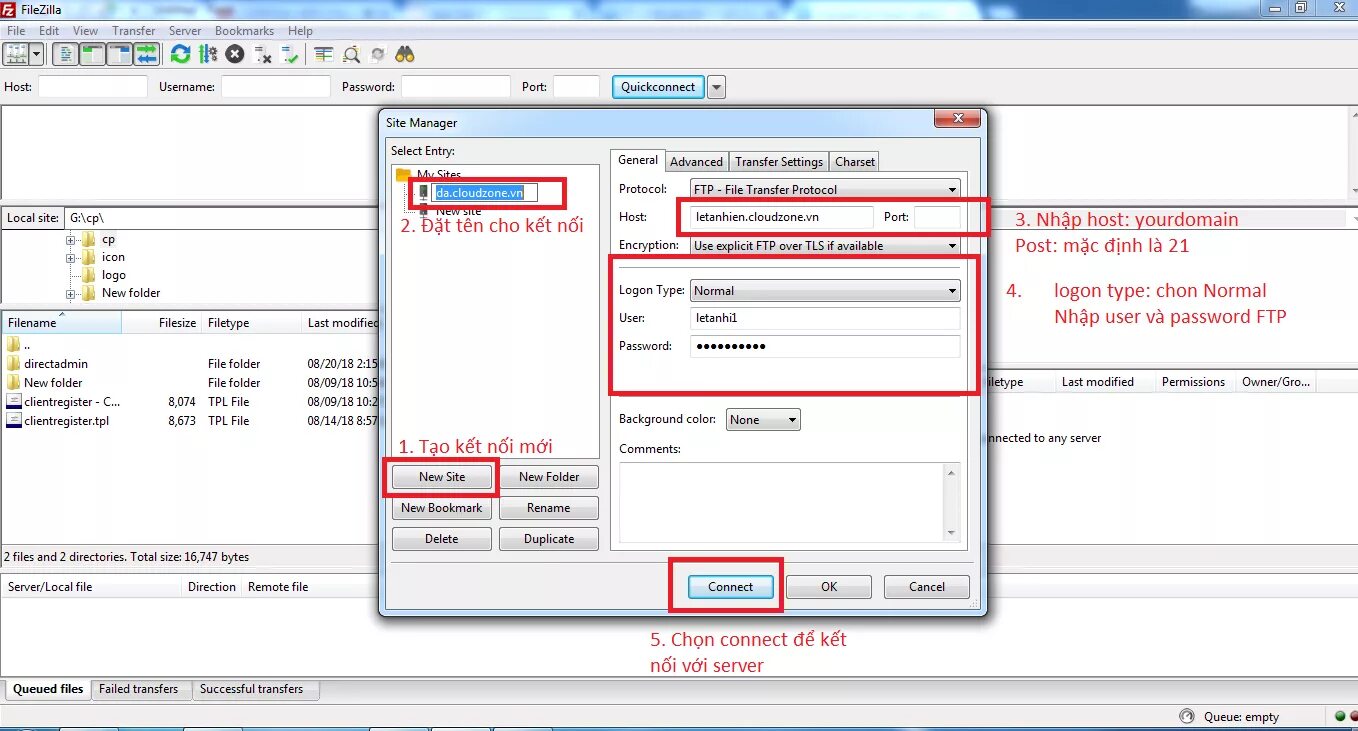This screenshot has height=731, width=1358.
Task: Toggle transfer queue display icon
Action: (x=147, y=54)
